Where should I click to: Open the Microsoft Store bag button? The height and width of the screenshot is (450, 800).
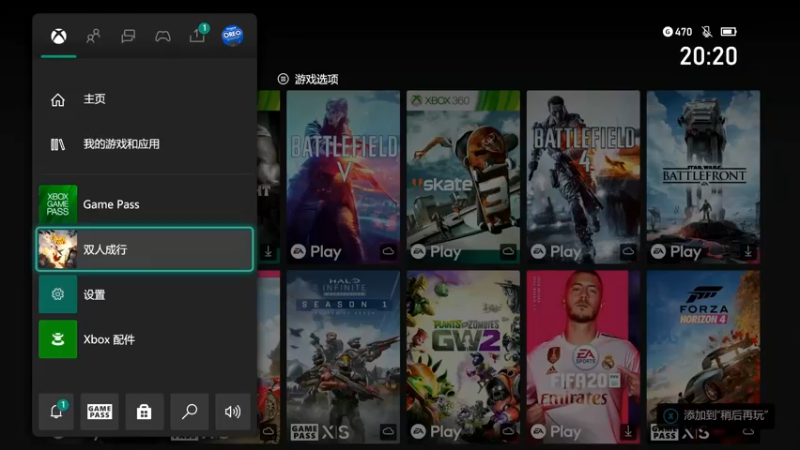(x=144, y=411)
